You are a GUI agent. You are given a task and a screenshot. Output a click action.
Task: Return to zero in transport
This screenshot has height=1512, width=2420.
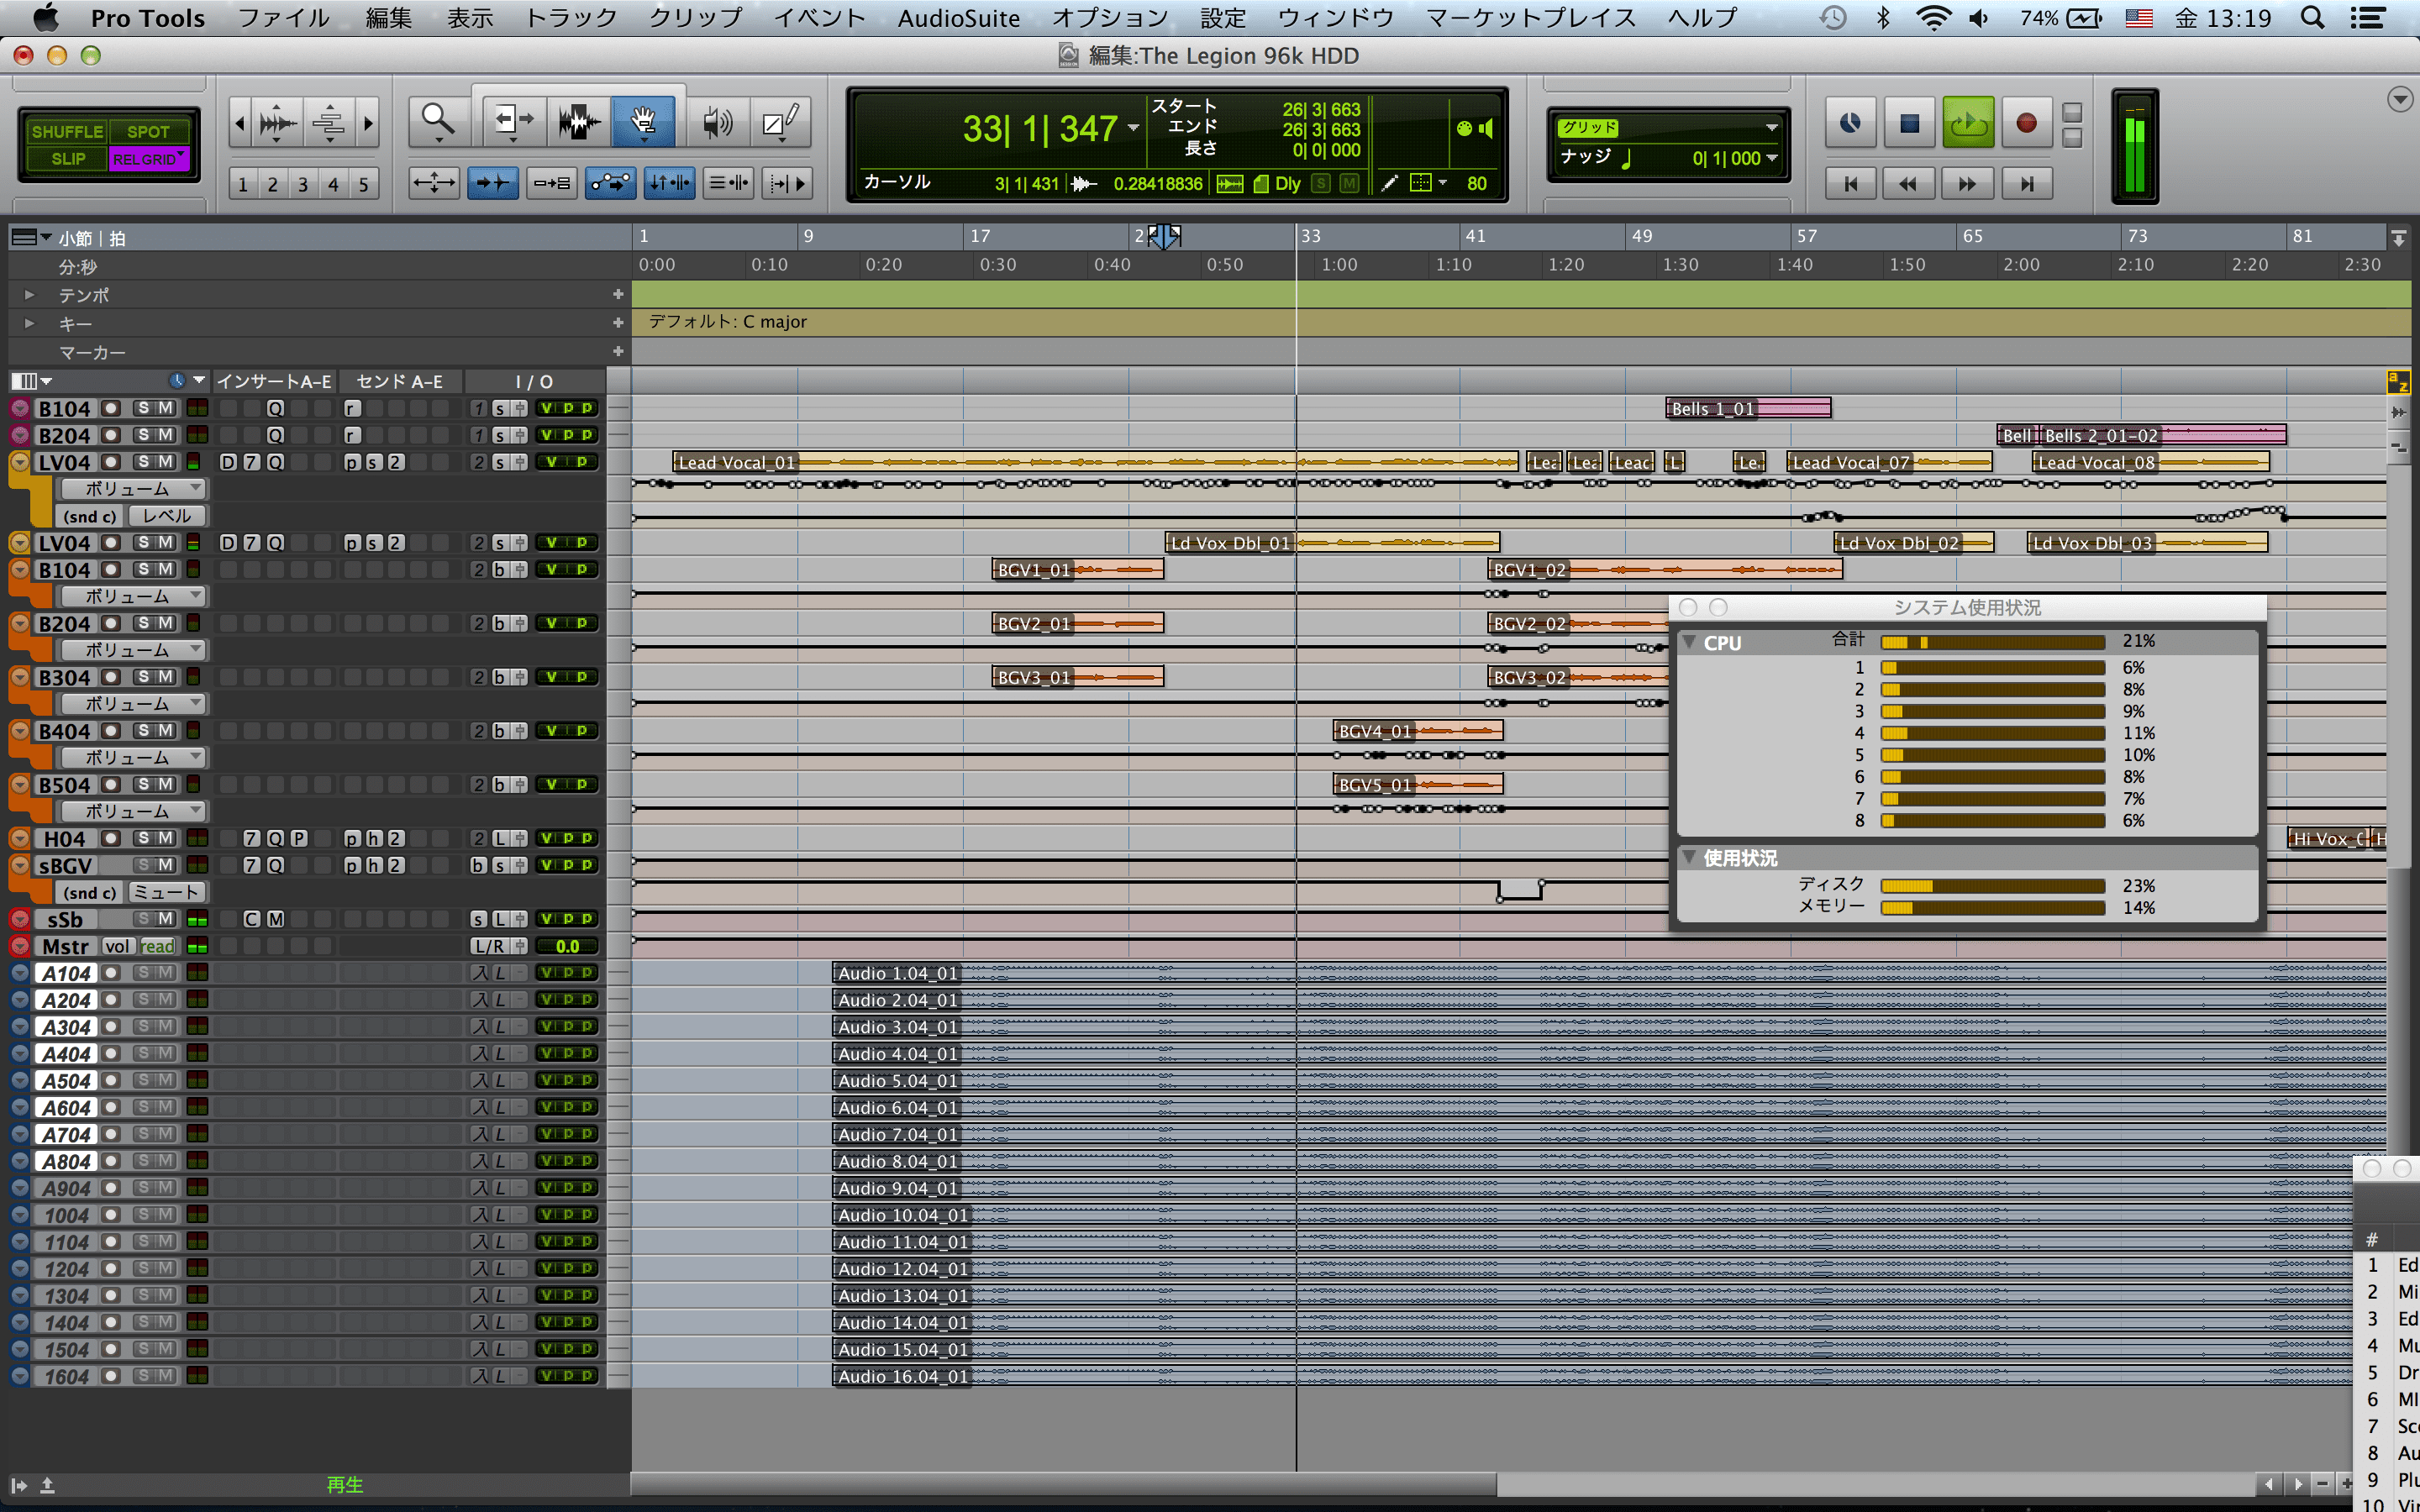[1851, 184]
